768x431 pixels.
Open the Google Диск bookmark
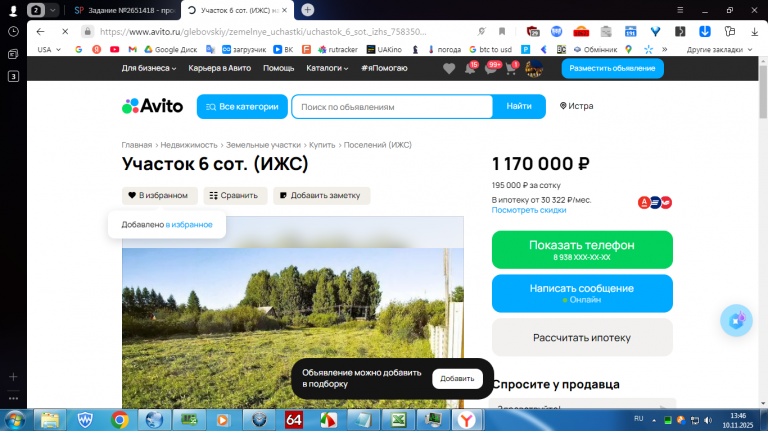click(170, 49)
